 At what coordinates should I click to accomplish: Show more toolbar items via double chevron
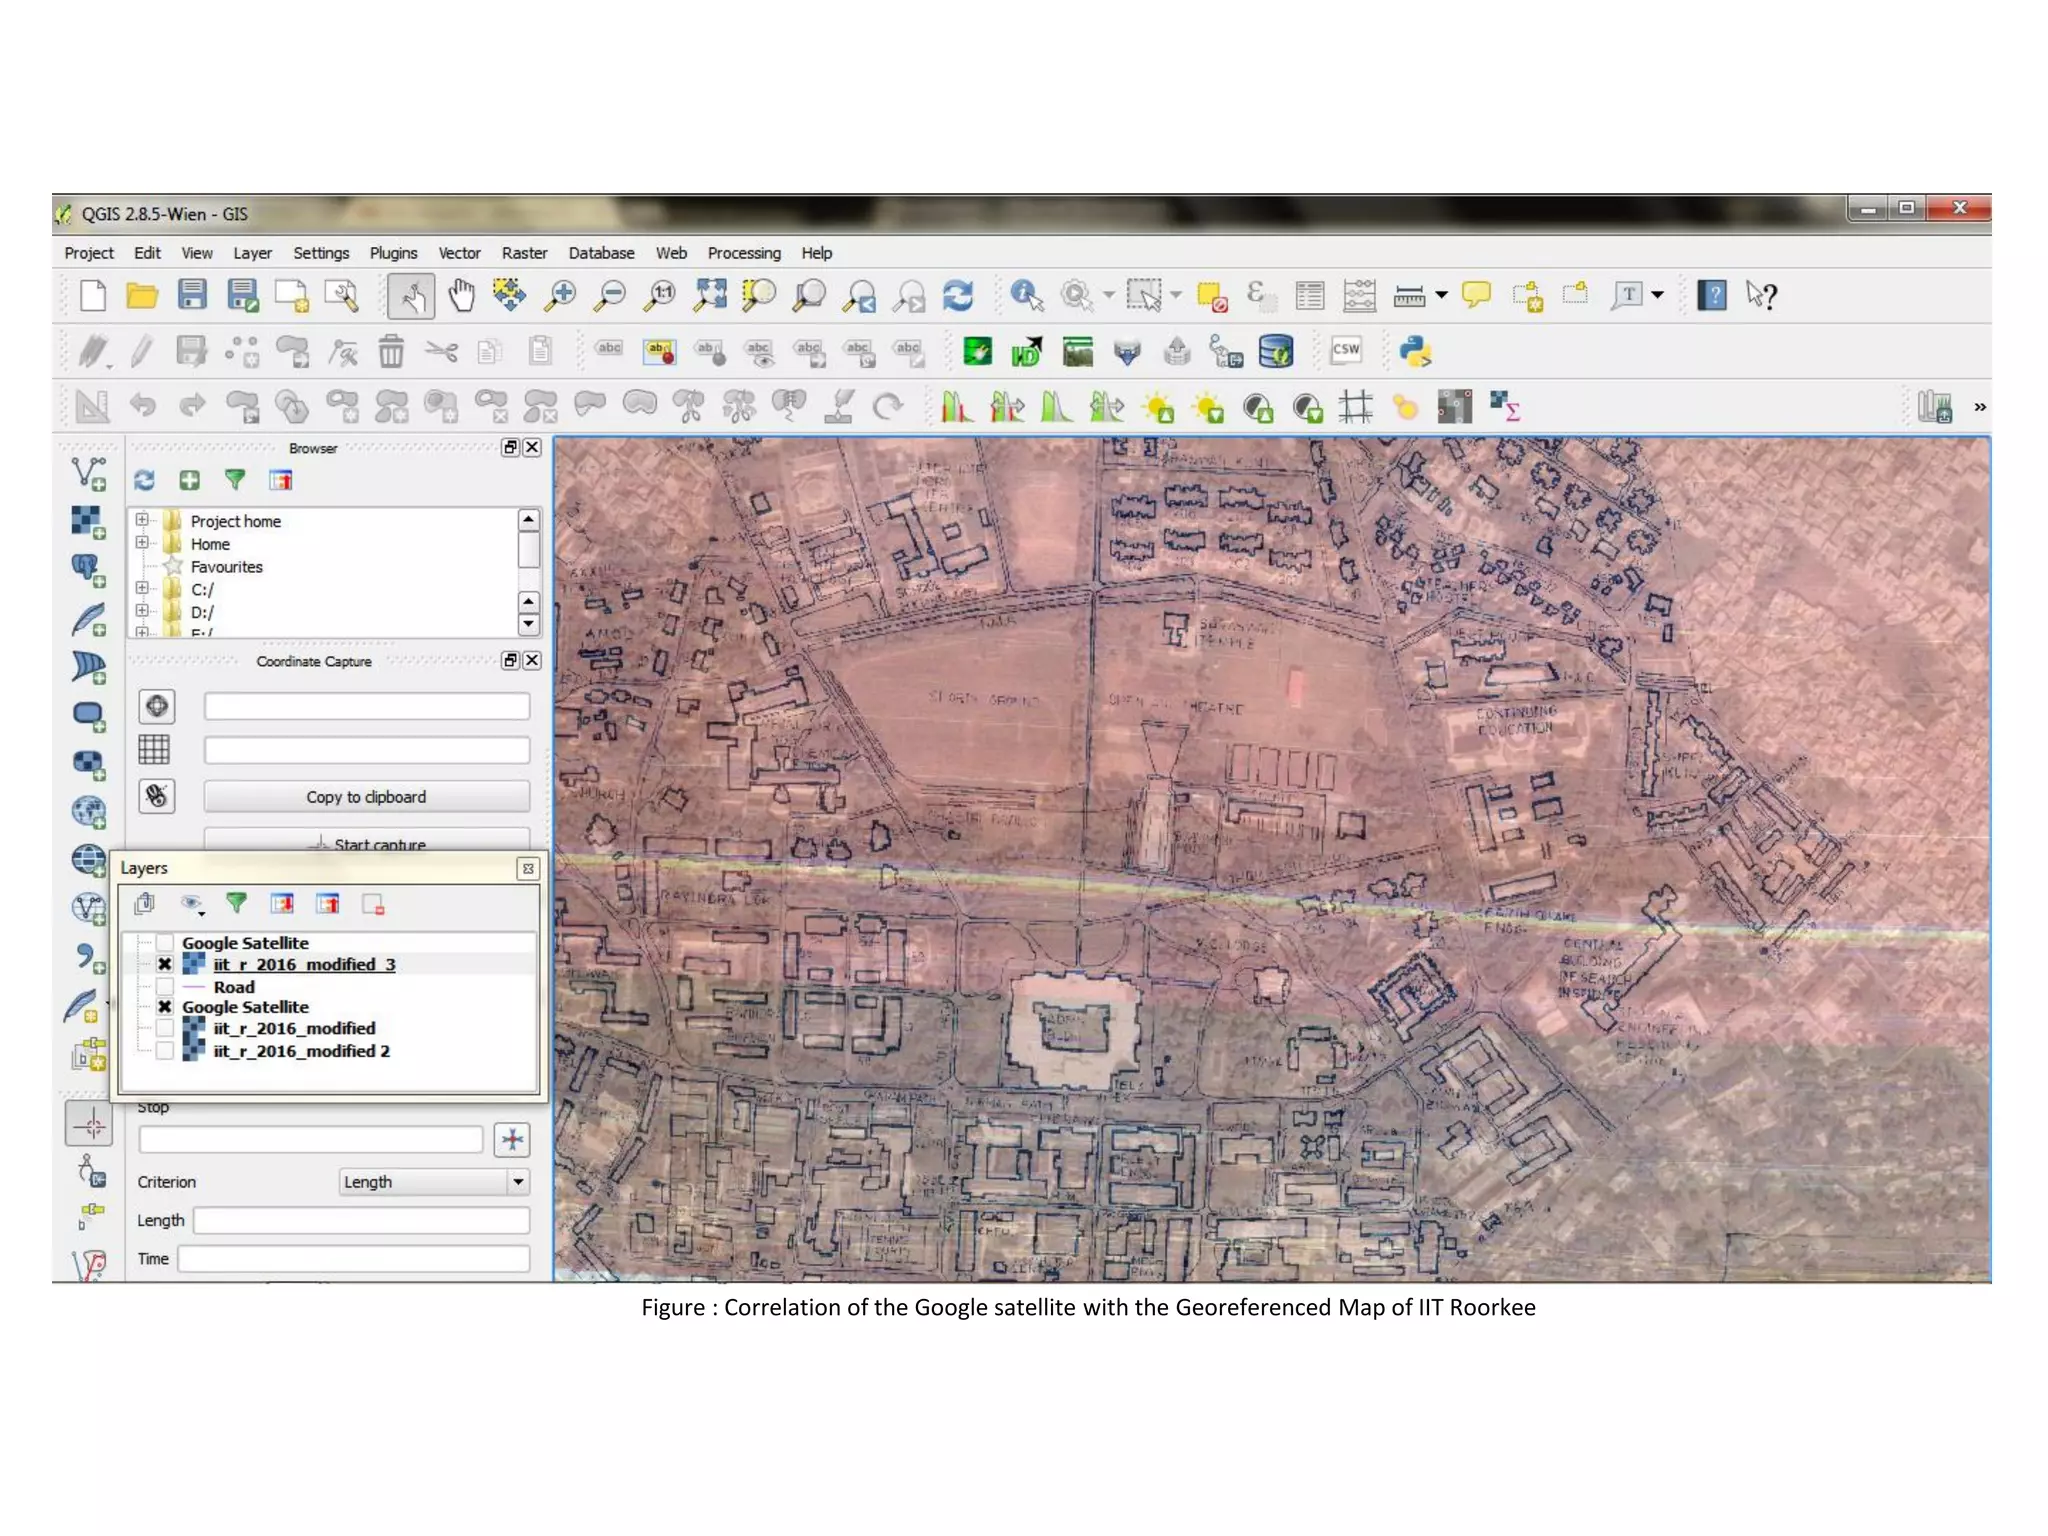(x=1979, y=407)
